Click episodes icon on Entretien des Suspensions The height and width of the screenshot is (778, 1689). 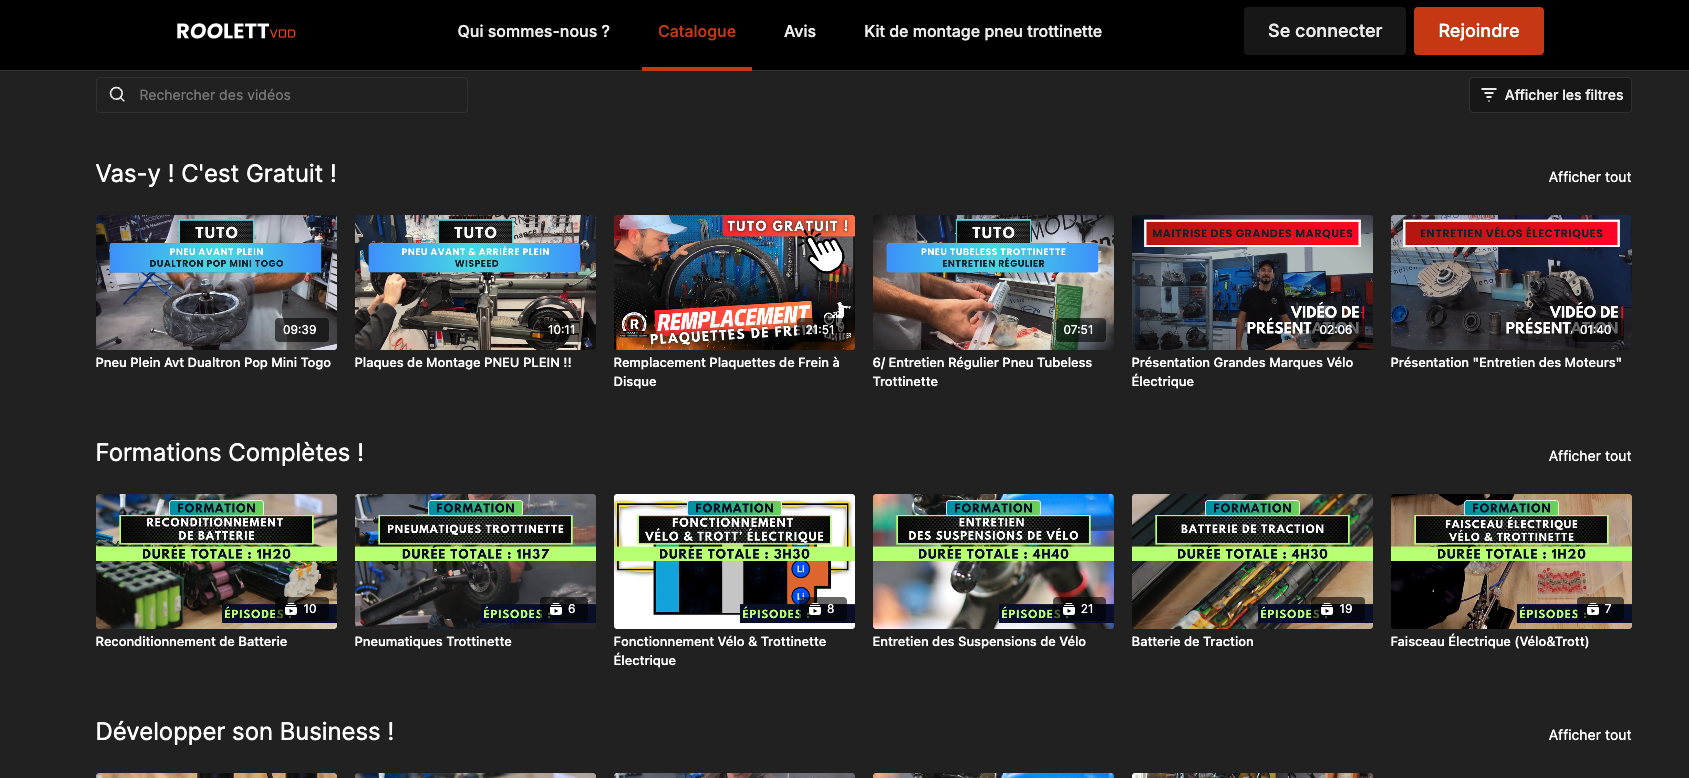(1069, 609)
